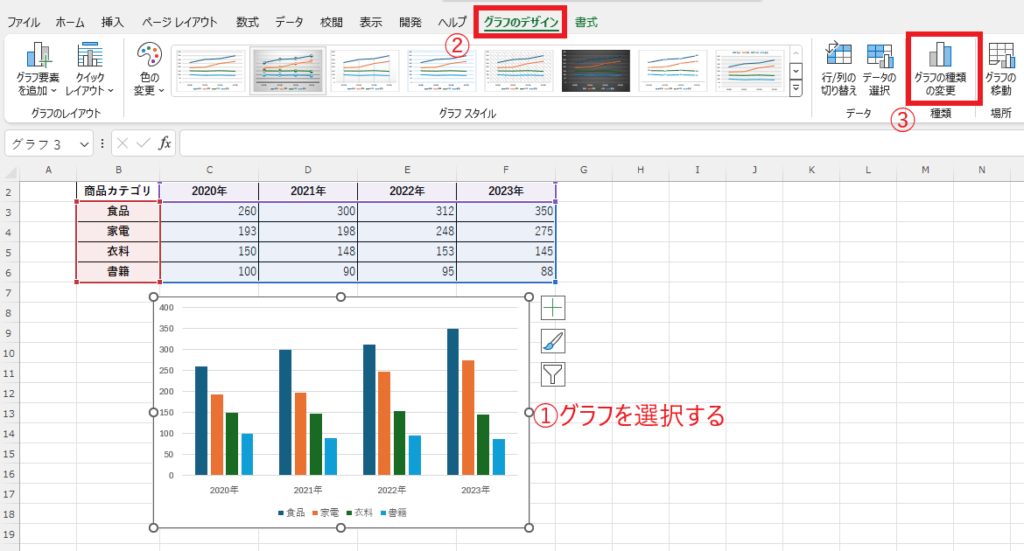Click cell with value 153
This screenshot has height=551, width=1024.
[x=407, y=251]
